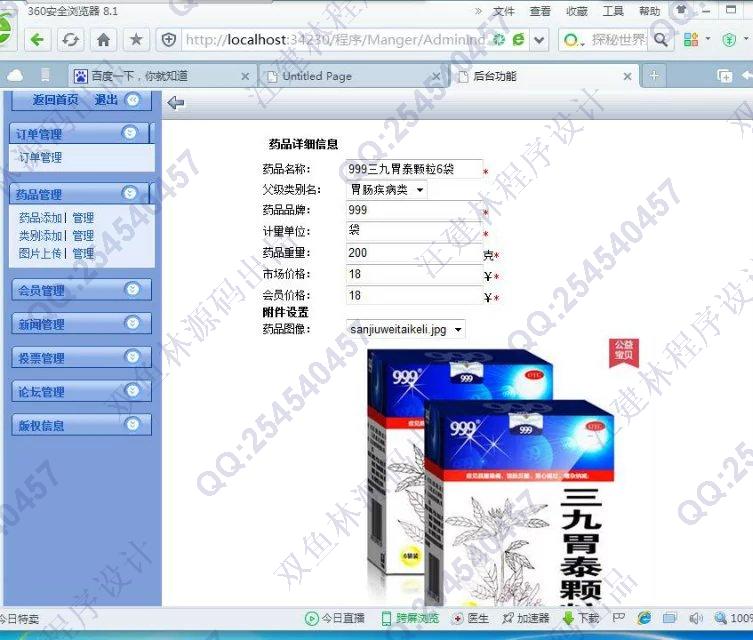This screenshot has height=640, width=753.
Task: Close the 后台功能 tab
Action: click(627, 76)
